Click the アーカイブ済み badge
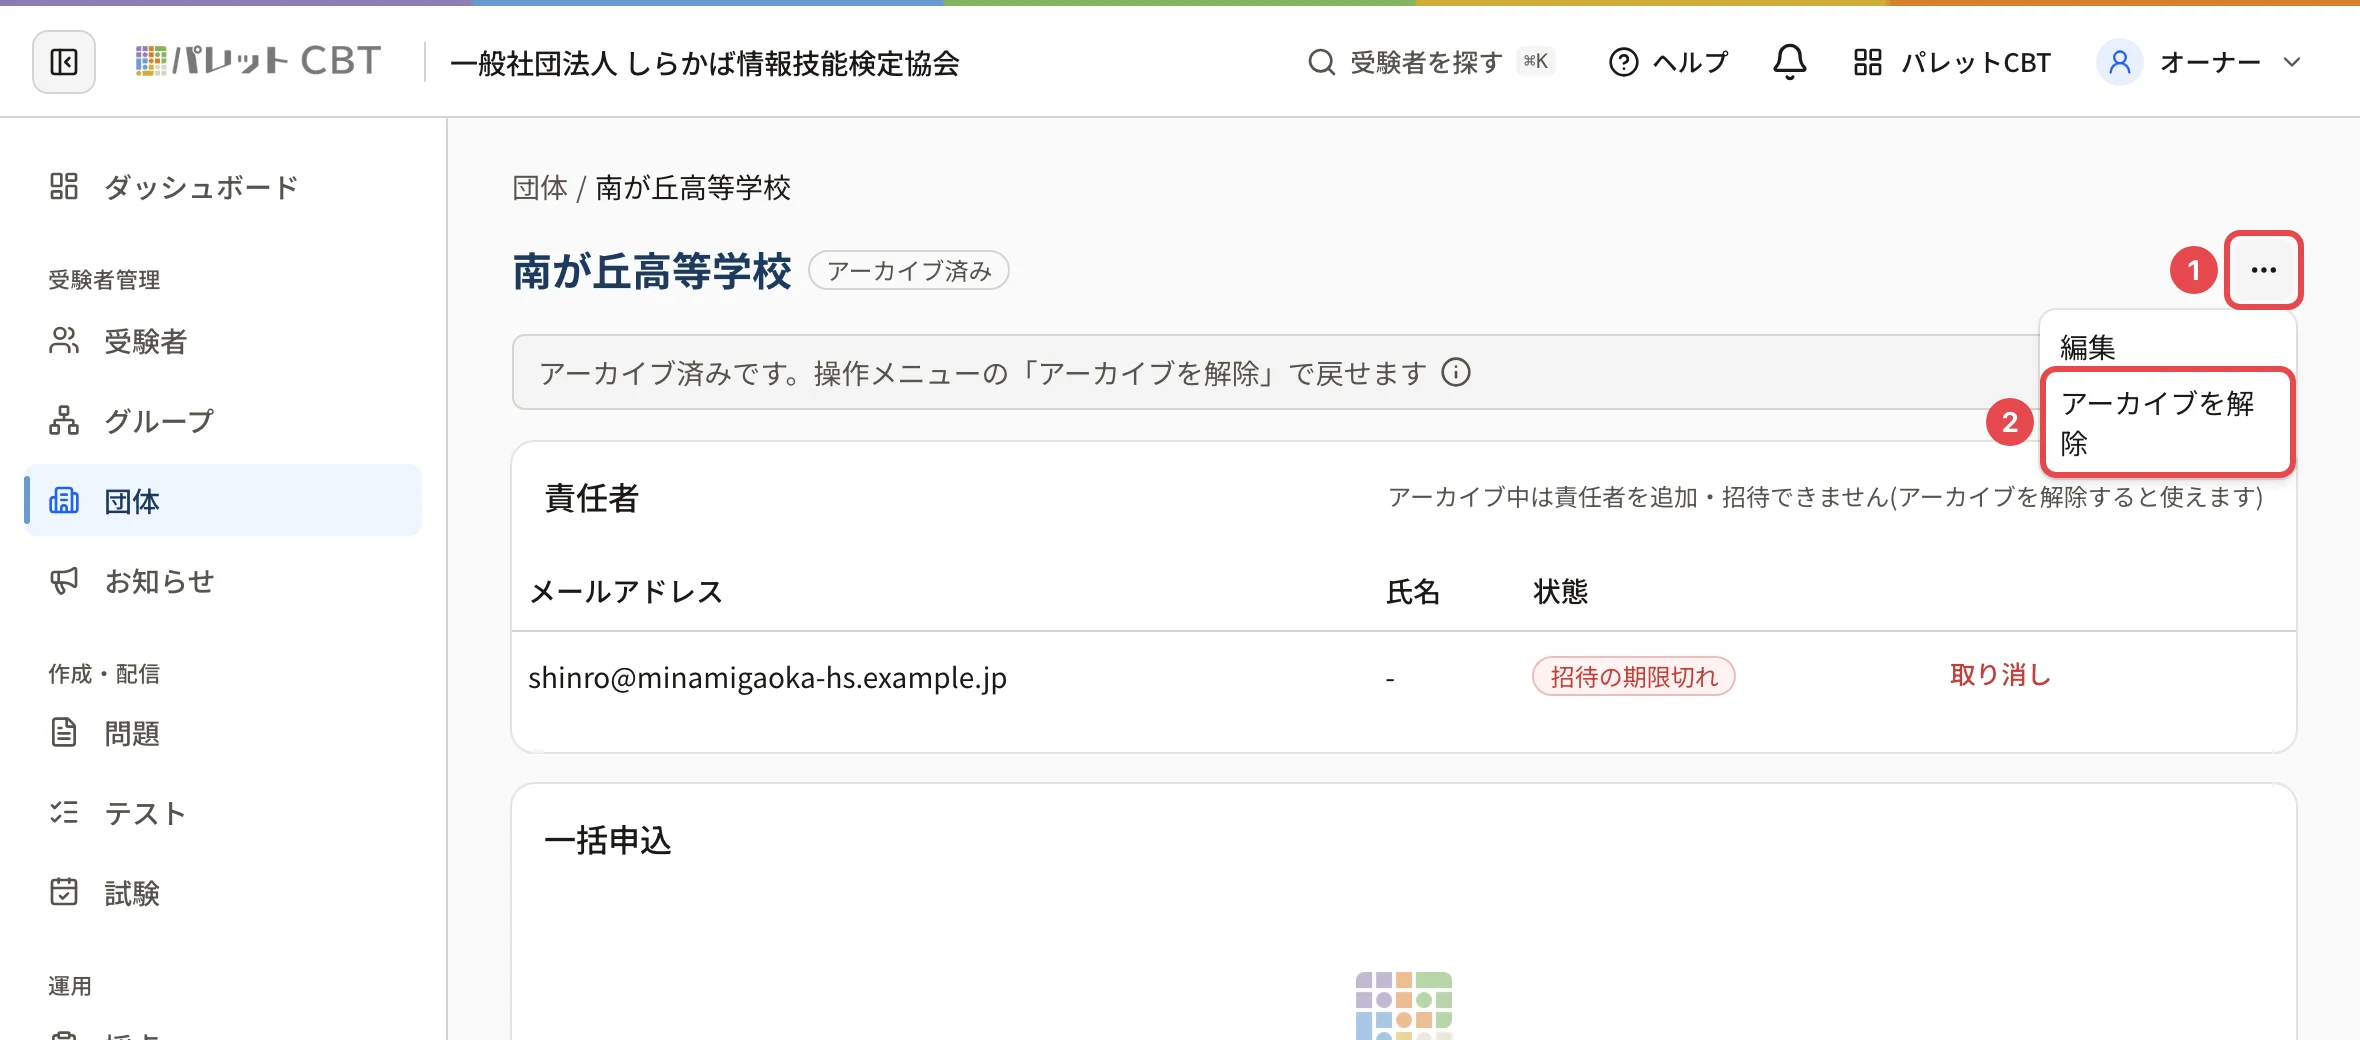 click(908, 271)
